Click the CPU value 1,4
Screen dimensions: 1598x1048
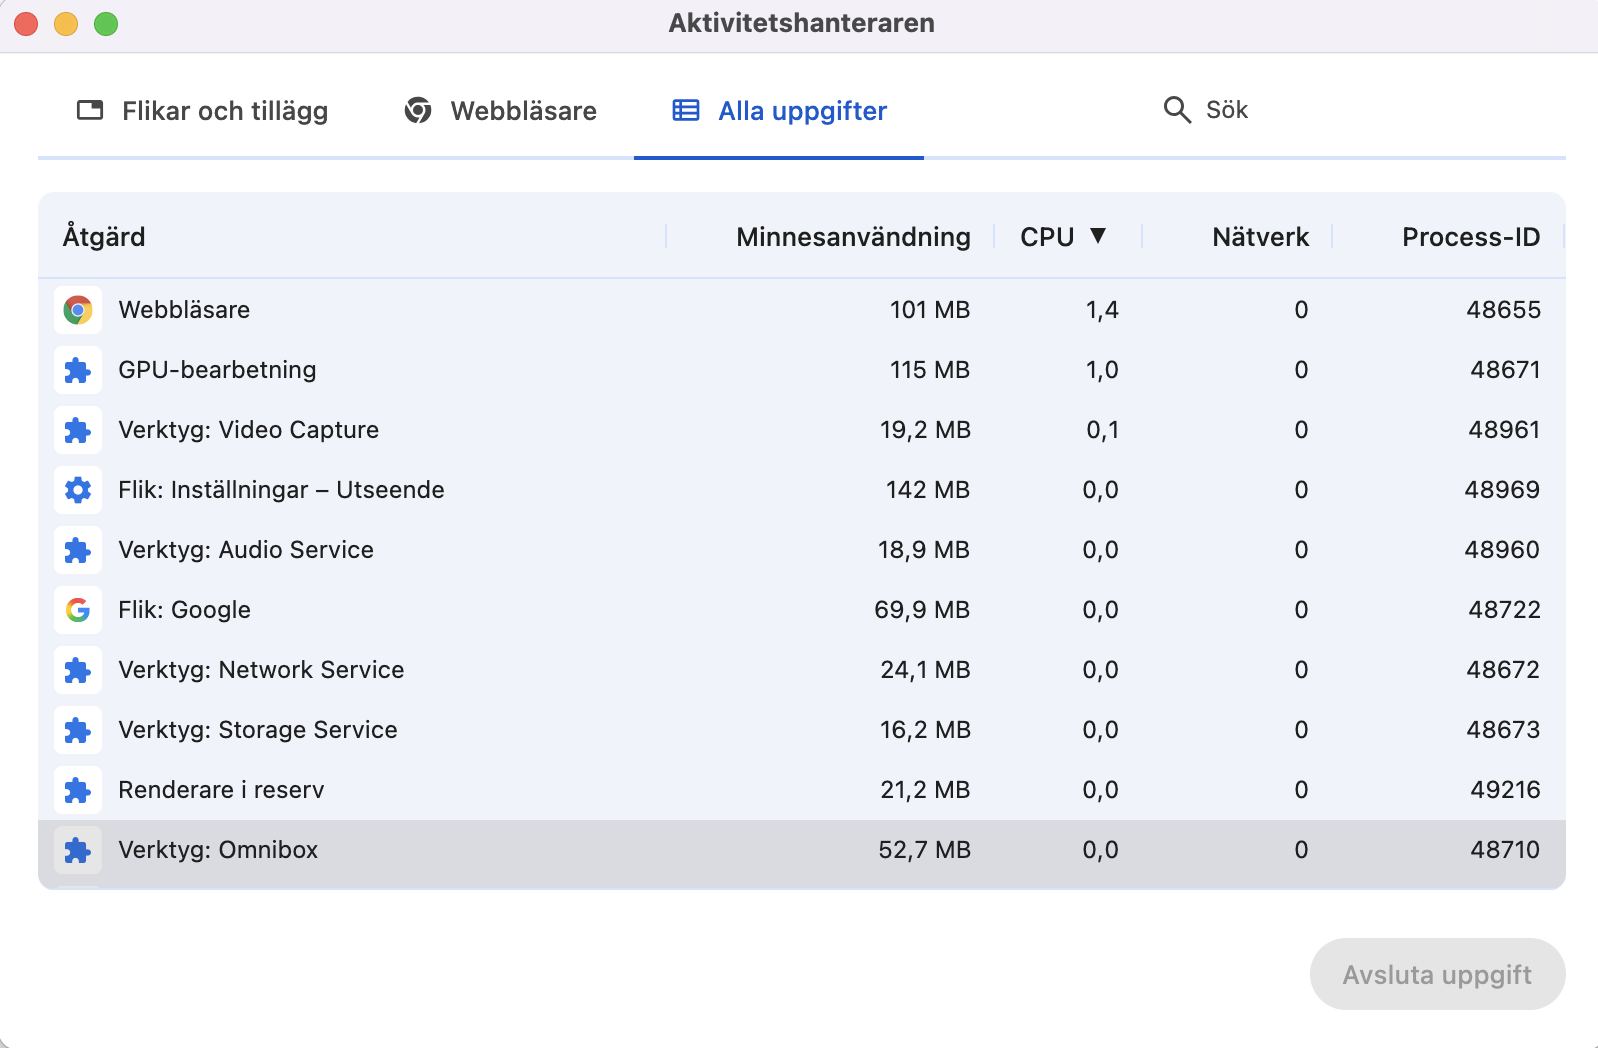tap(1102, 310)
